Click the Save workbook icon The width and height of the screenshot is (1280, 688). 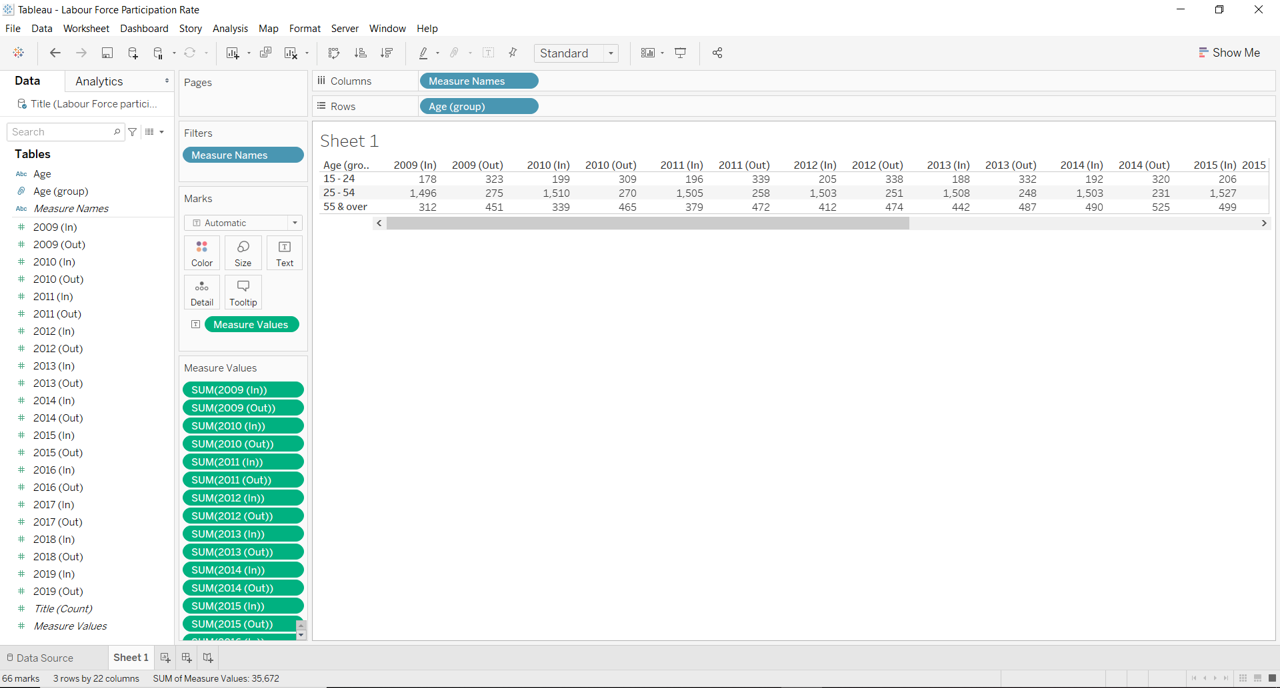[x=107, y=53]
